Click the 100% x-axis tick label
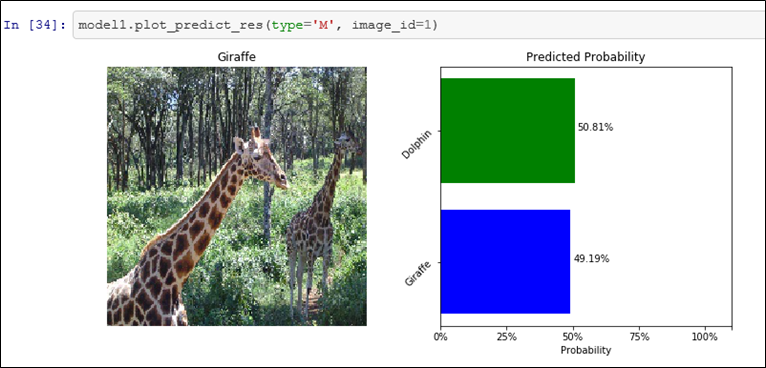Screen dimensions: 766x368 click(705, 337)
